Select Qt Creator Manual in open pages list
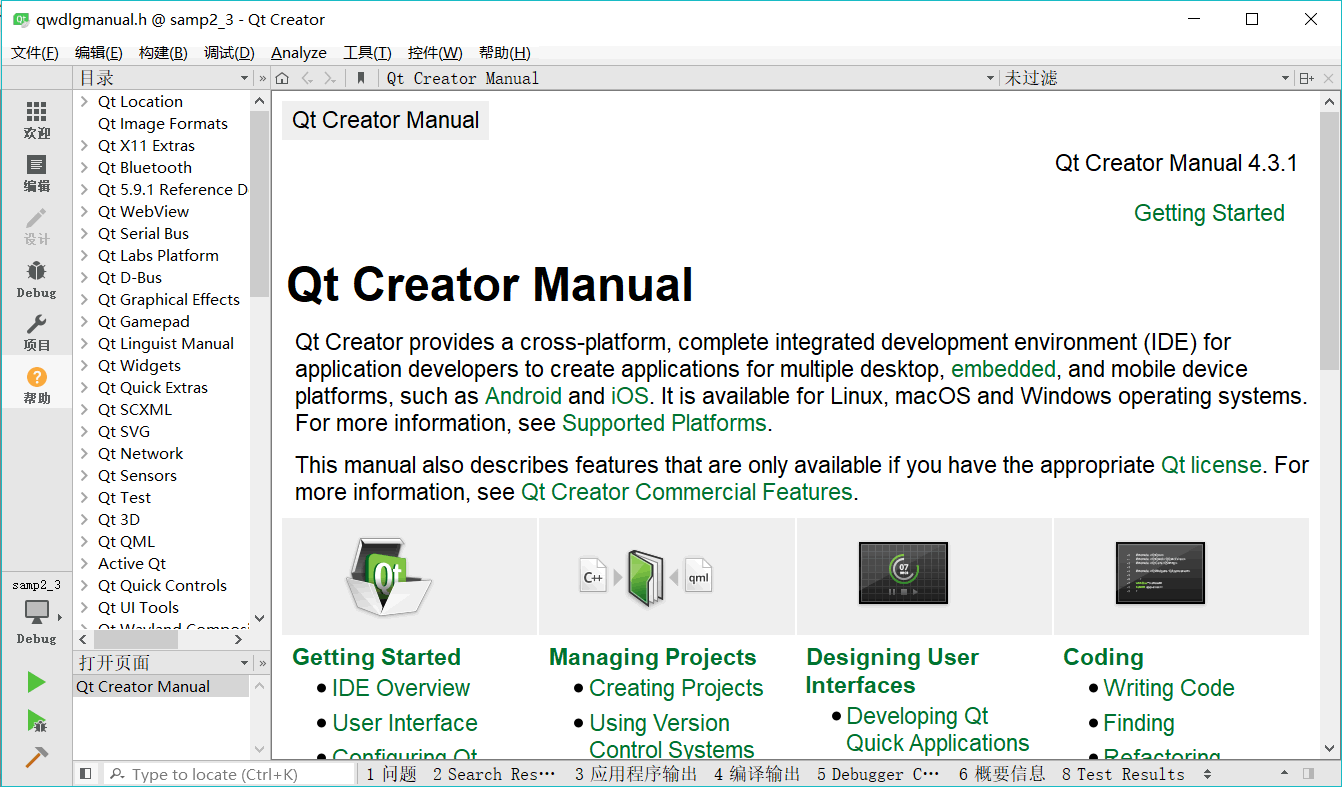 pyautogui.click(x=162, y=687)
